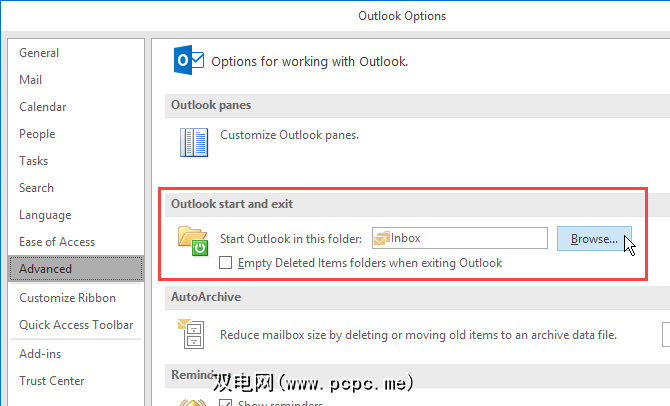670x406 pixels.
Task: Open Ease of Access settings
Action: [x=57, y=242]
